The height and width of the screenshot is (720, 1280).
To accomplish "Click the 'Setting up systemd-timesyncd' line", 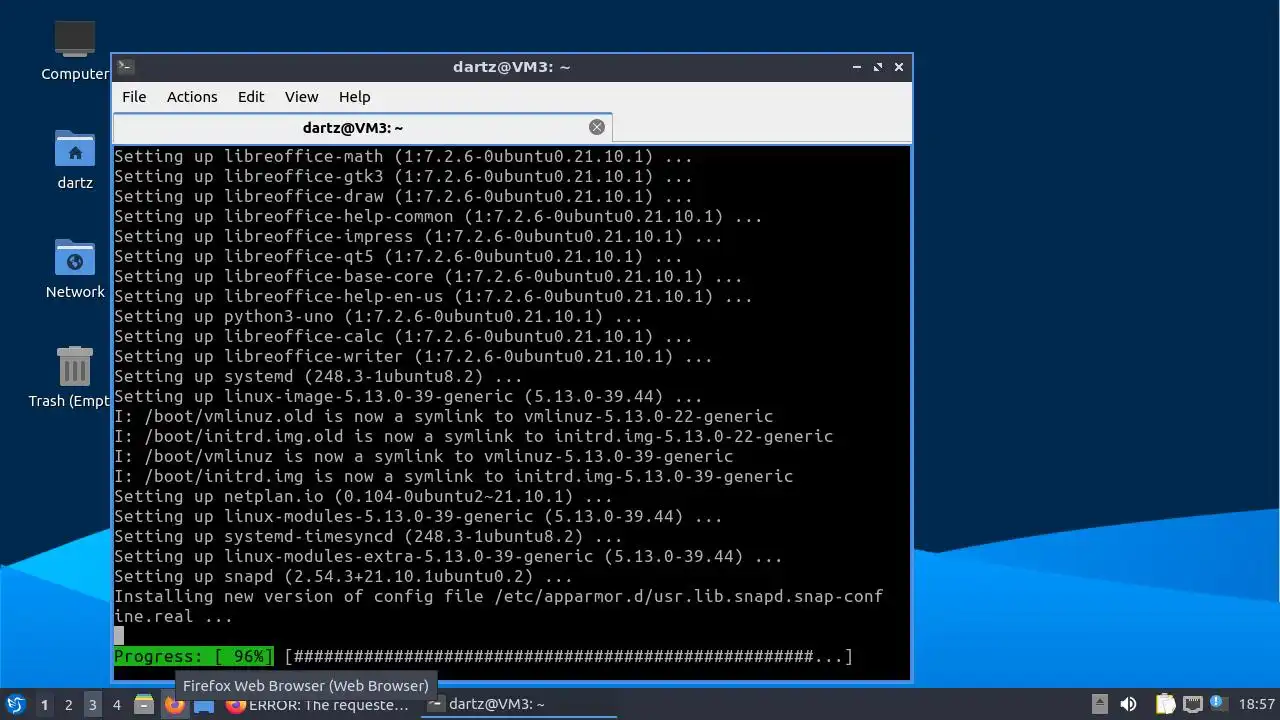I will [368, 536].
